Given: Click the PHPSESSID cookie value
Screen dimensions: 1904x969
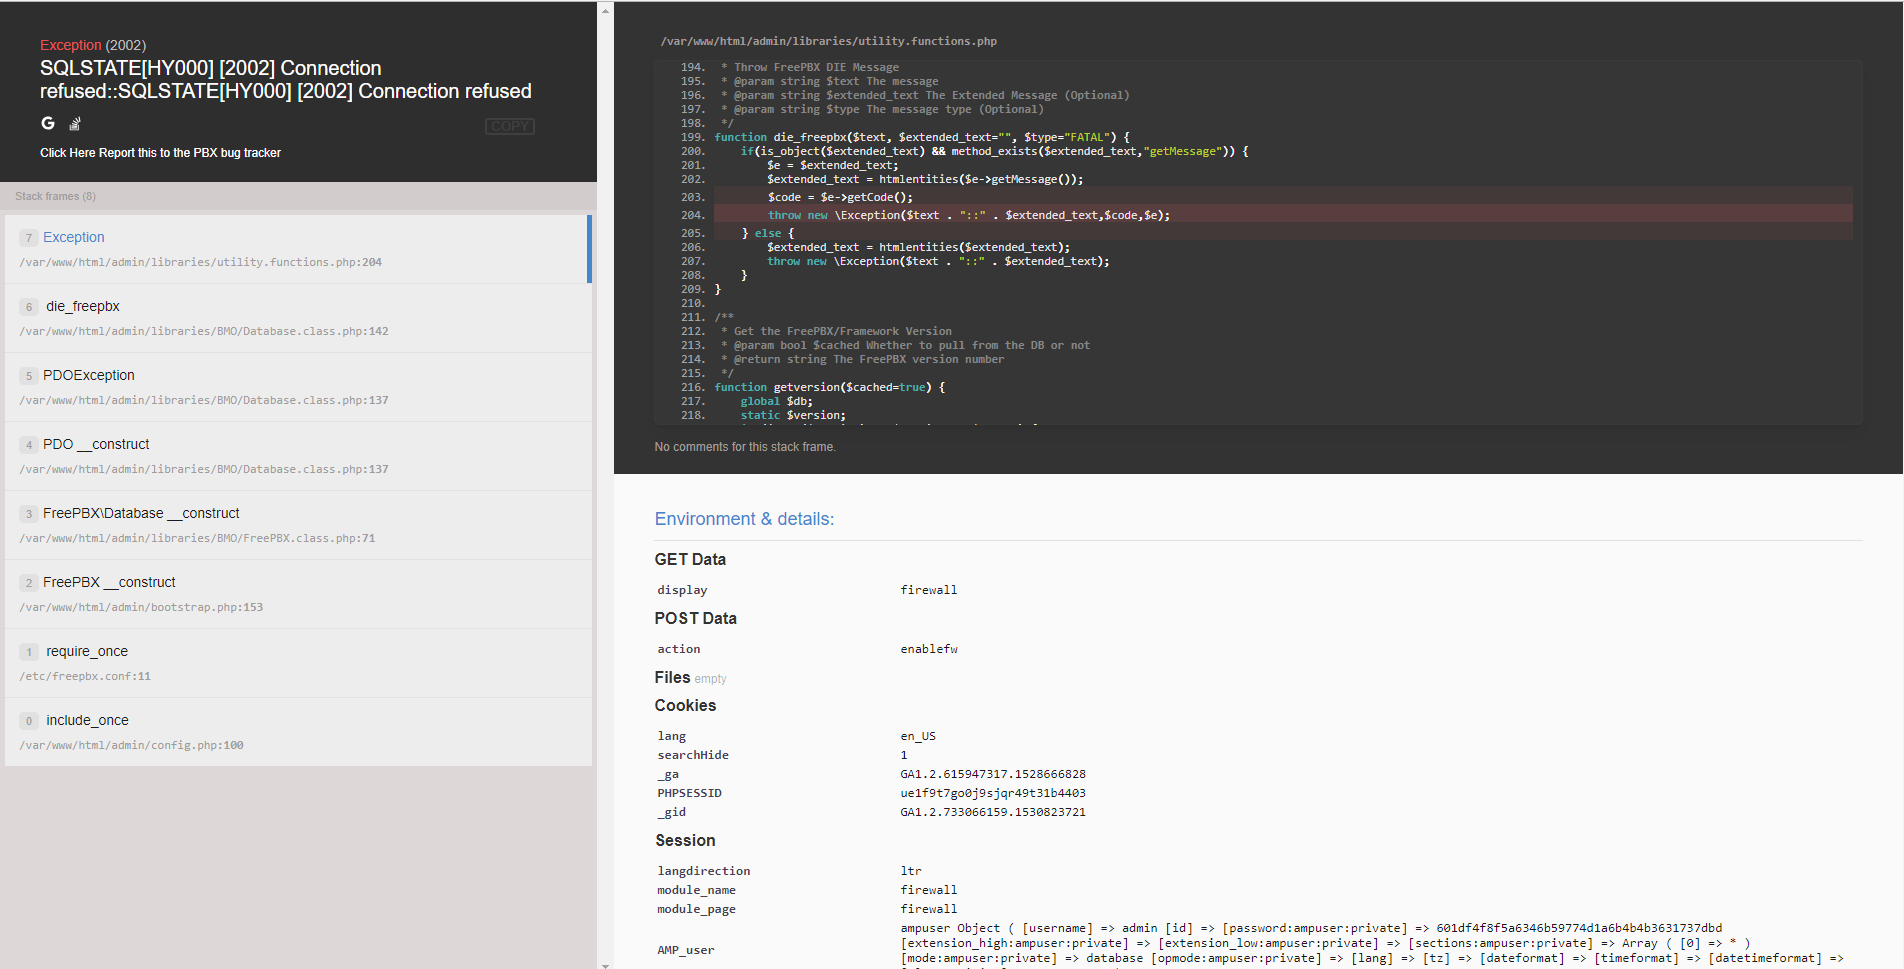Looking at the screenshot, I should point(993,793).
